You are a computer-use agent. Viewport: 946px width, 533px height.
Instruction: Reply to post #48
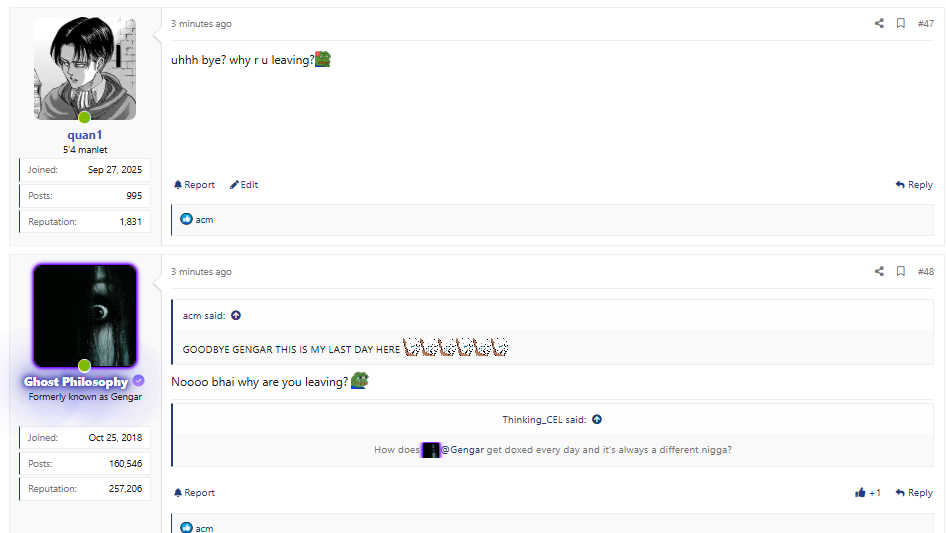[x=914, y=493]
